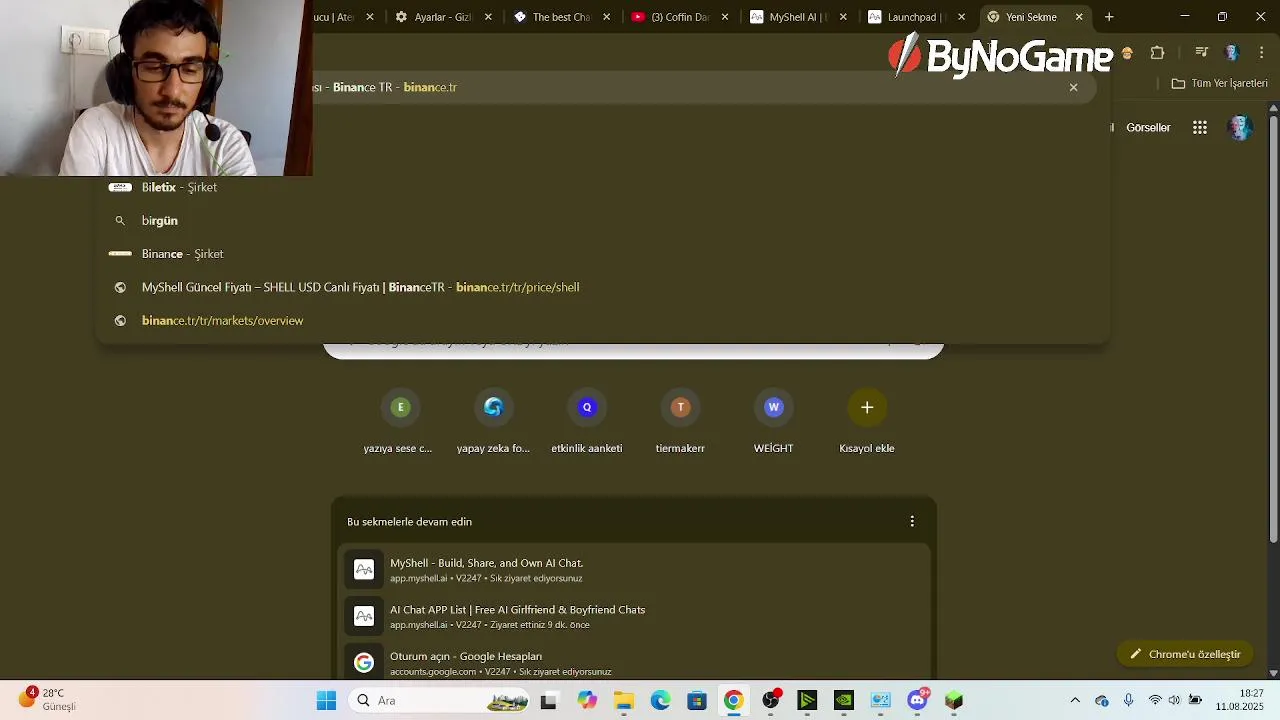Screen dimensions: 1280x720
Task: Close the 'Launchpad' tab
Action: coord(962,17)
